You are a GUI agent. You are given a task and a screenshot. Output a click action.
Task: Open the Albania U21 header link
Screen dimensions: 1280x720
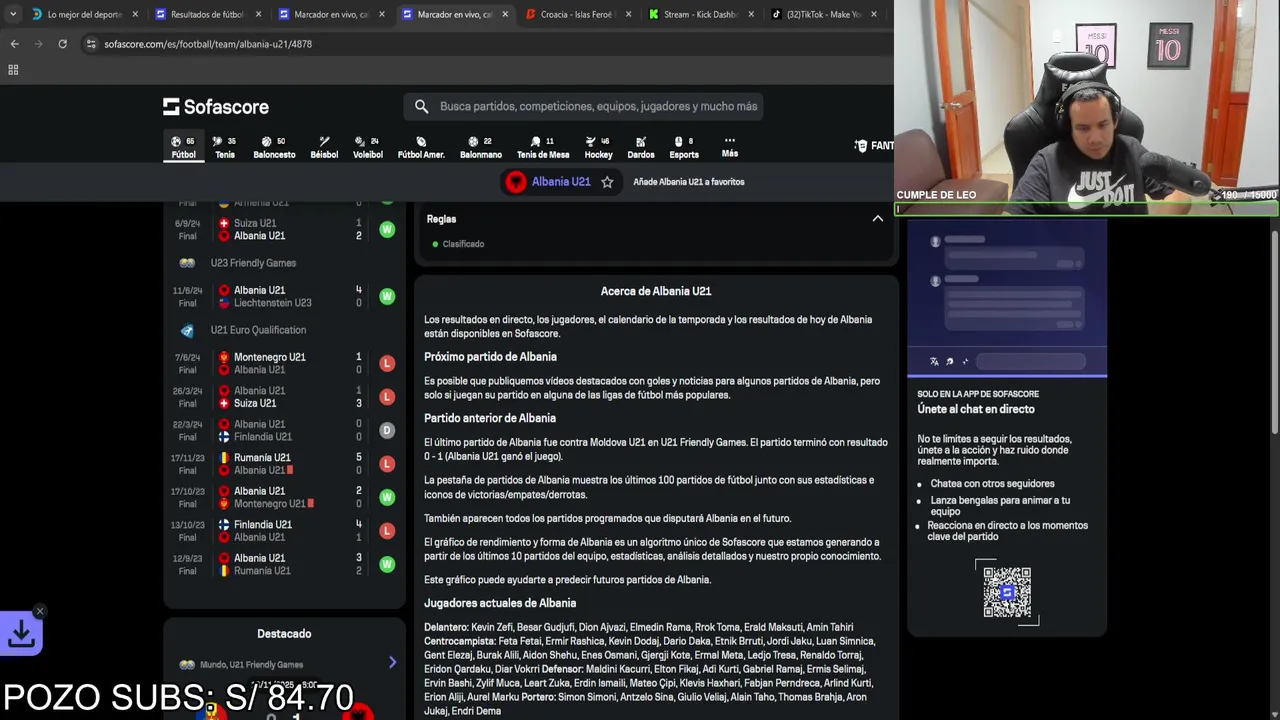coord(561,182)
